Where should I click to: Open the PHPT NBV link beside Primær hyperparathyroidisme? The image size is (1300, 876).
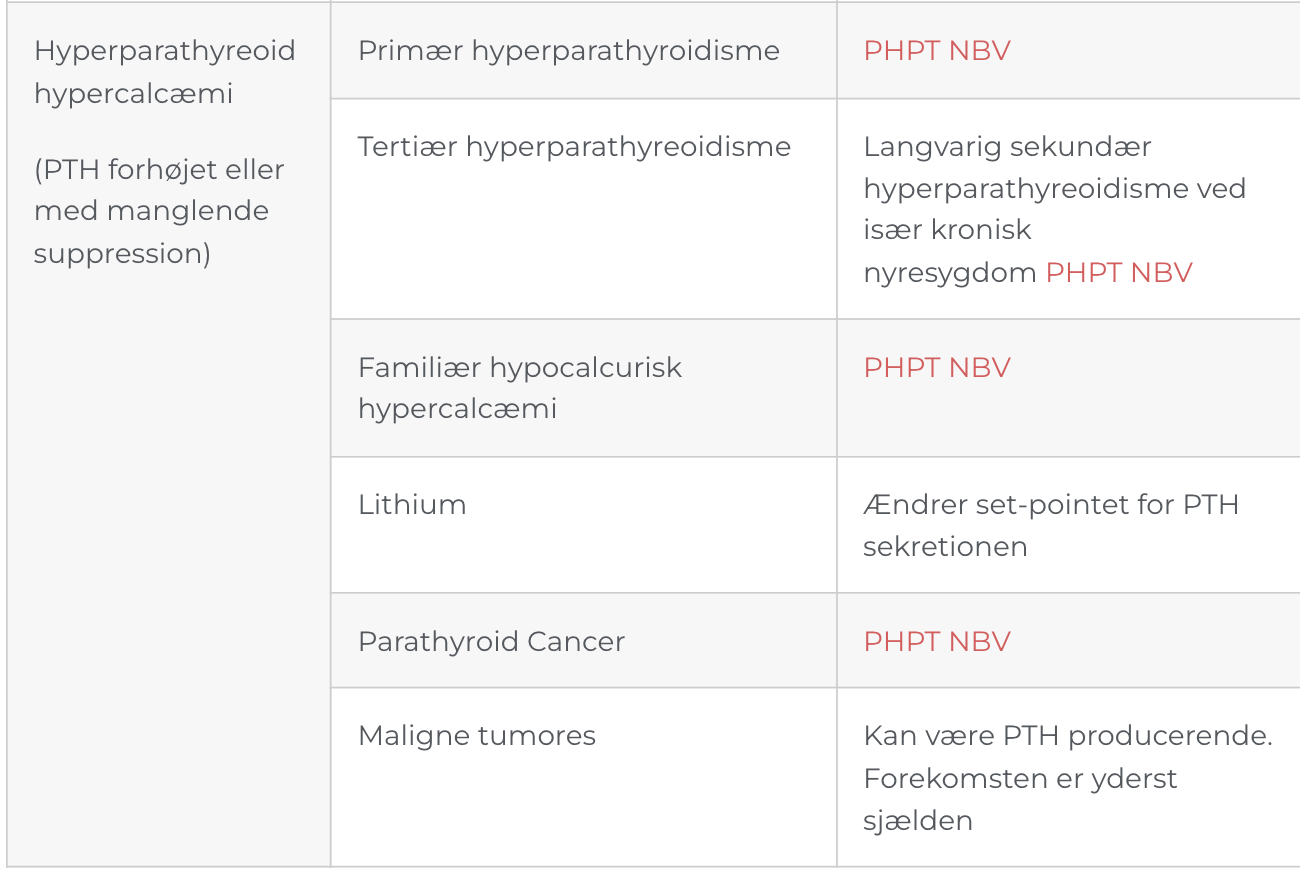coord(937,51)
